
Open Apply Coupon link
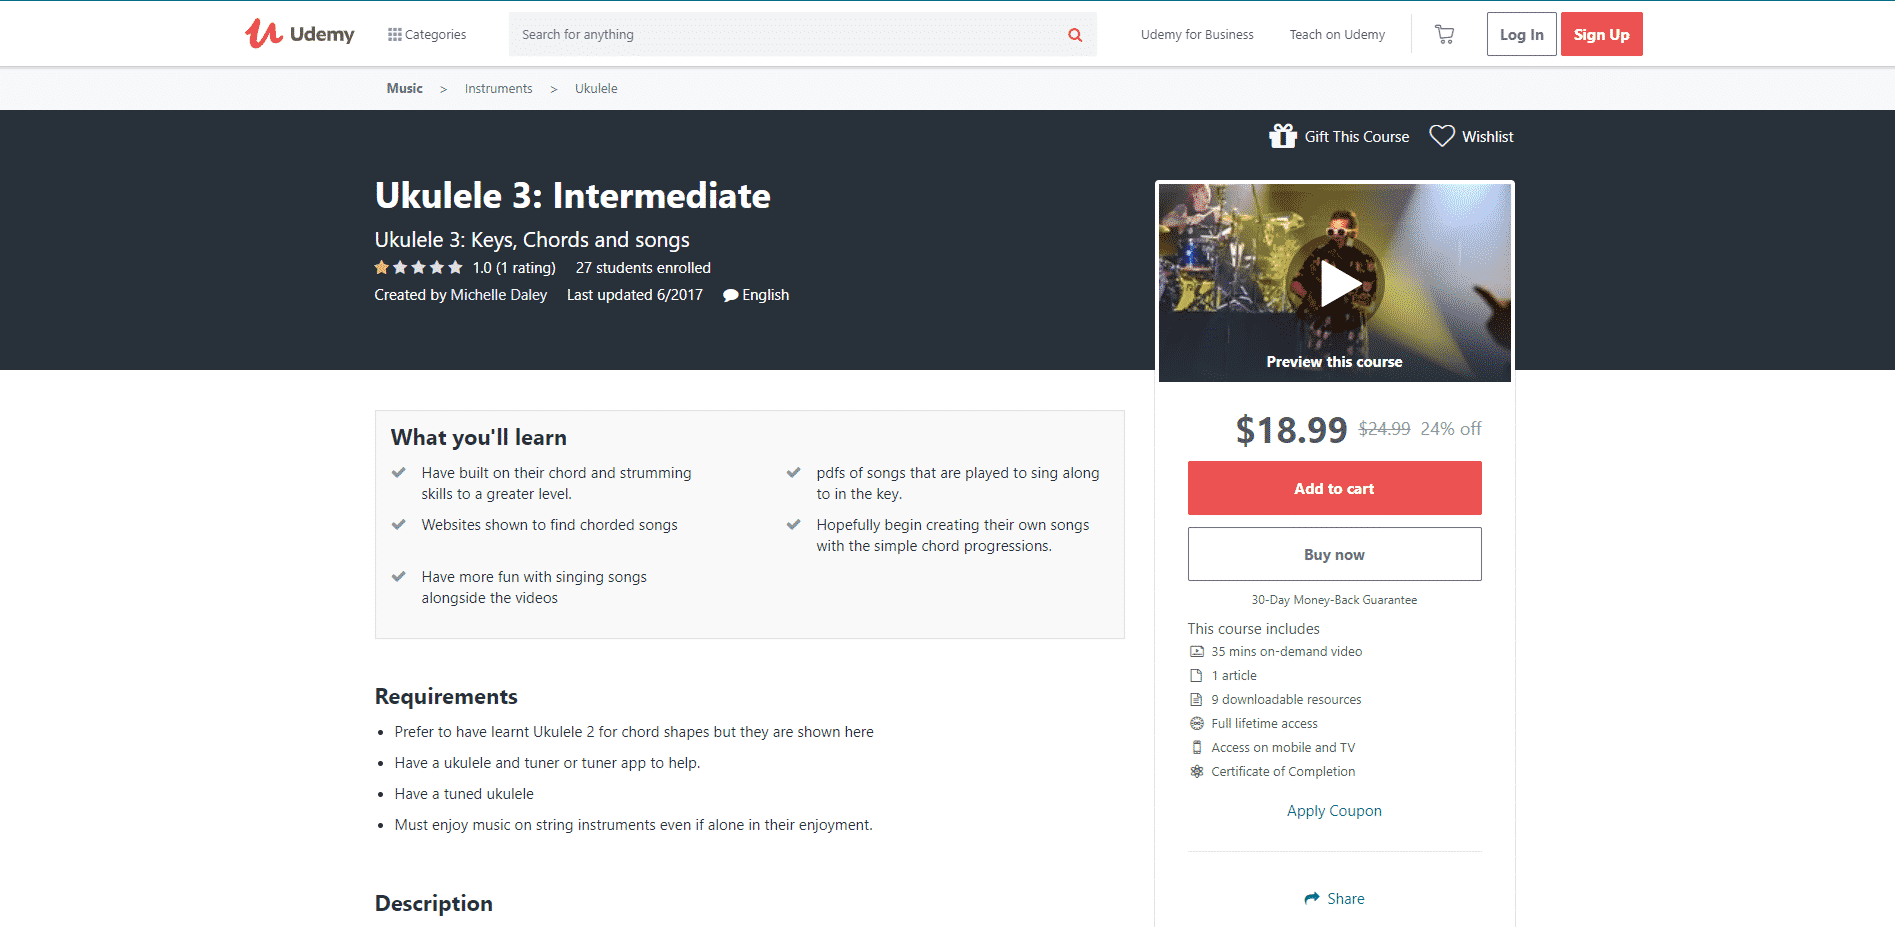pos(1334,810)
